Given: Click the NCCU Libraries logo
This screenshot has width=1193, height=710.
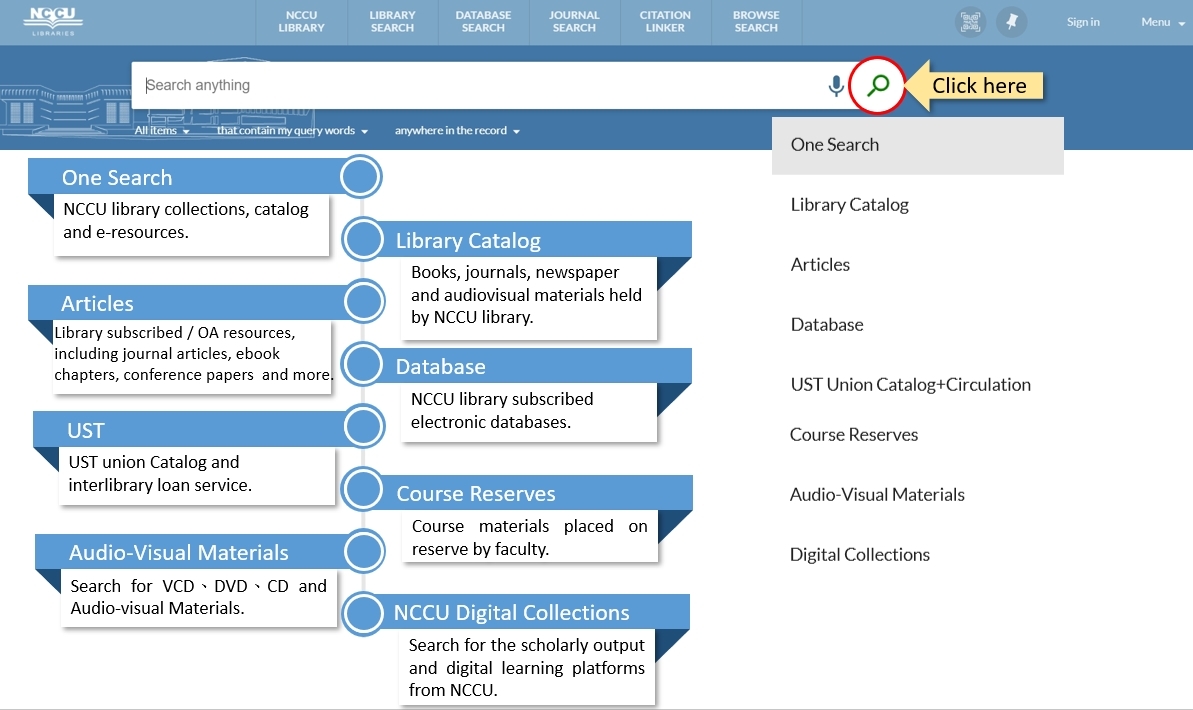Looking at the screenshot, I should pos(52,21).
